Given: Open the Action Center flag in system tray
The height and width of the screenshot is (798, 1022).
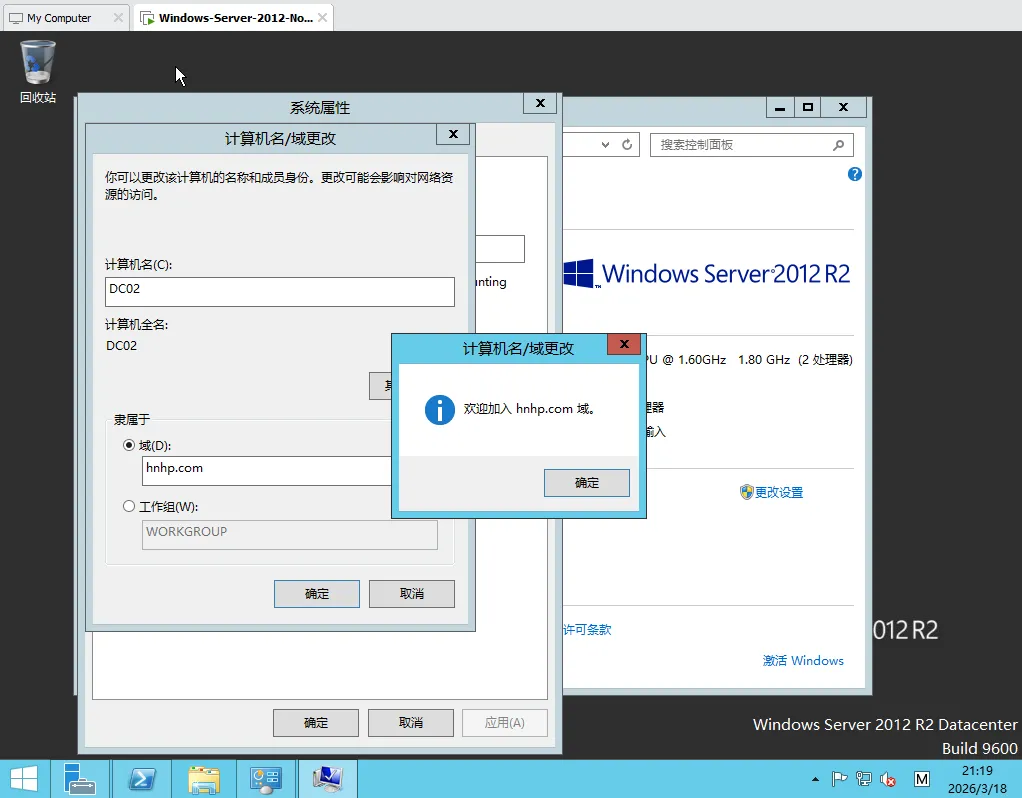Looking at the screenshot, I should [x=839, y=778].
